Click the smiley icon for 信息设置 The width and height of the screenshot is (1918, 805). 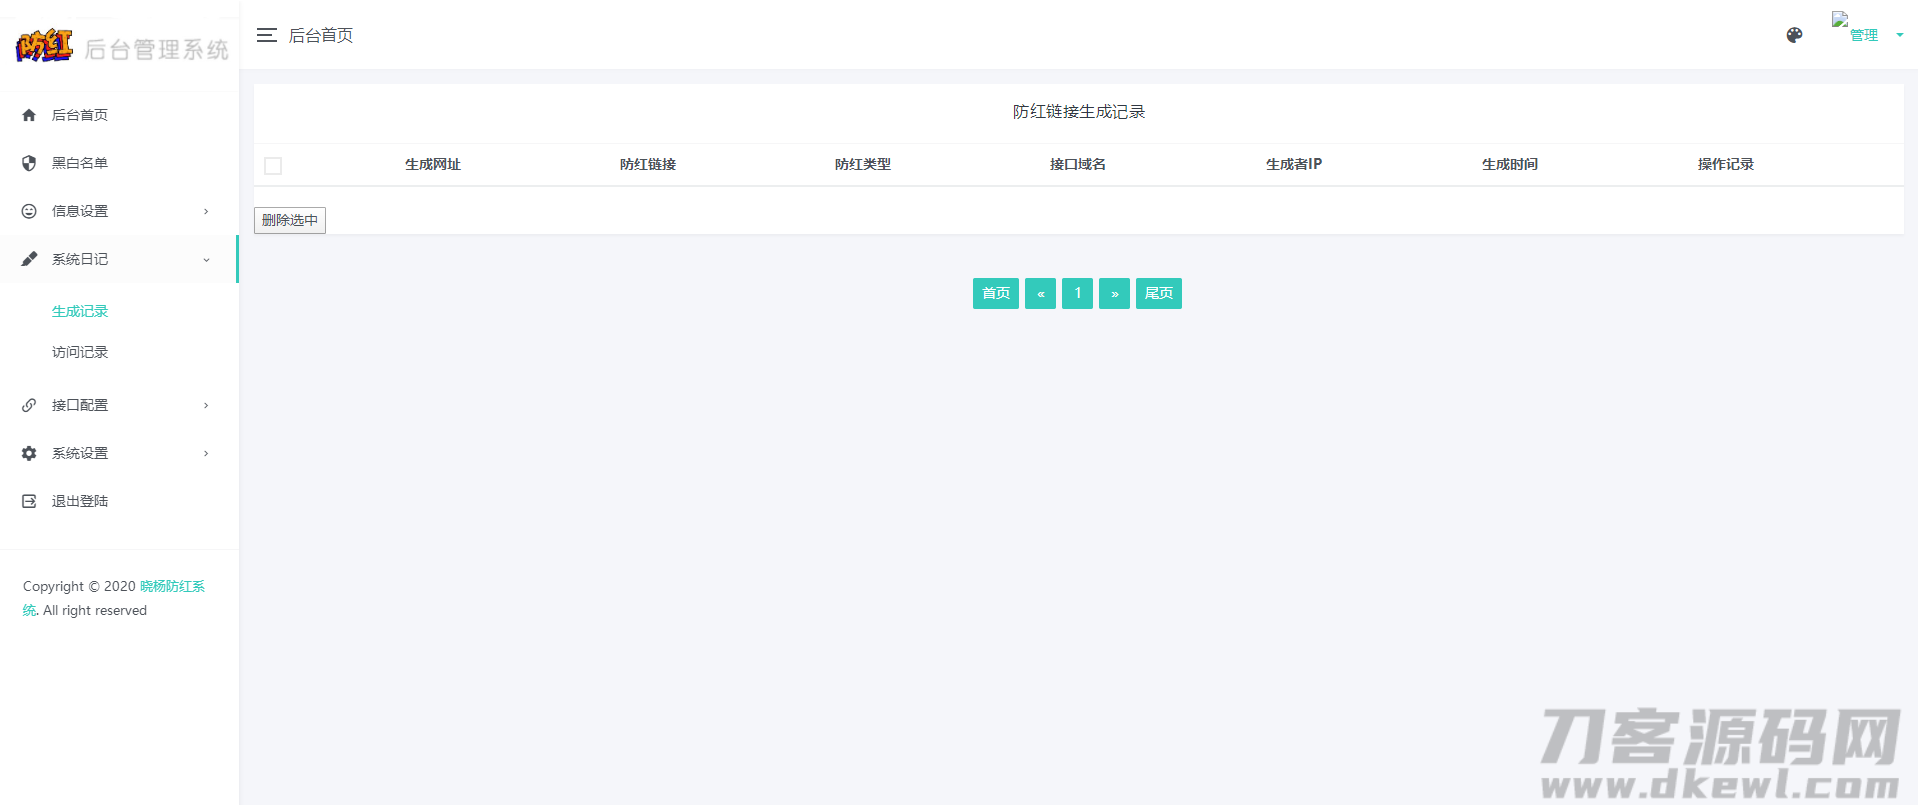tap(29, 211)
